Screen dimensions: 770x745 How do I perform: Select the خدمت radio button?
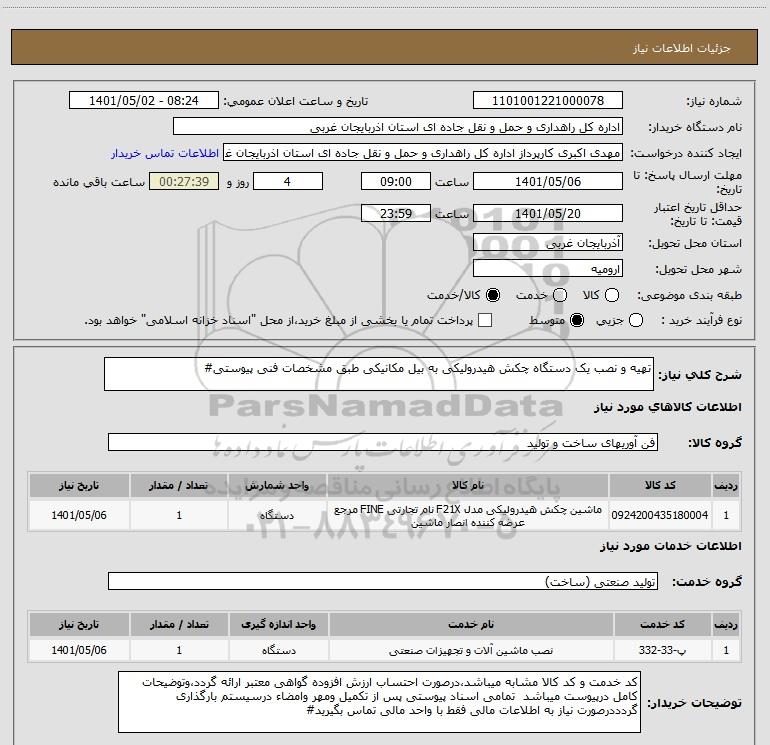pyautogui.click(x=560, y=295)
